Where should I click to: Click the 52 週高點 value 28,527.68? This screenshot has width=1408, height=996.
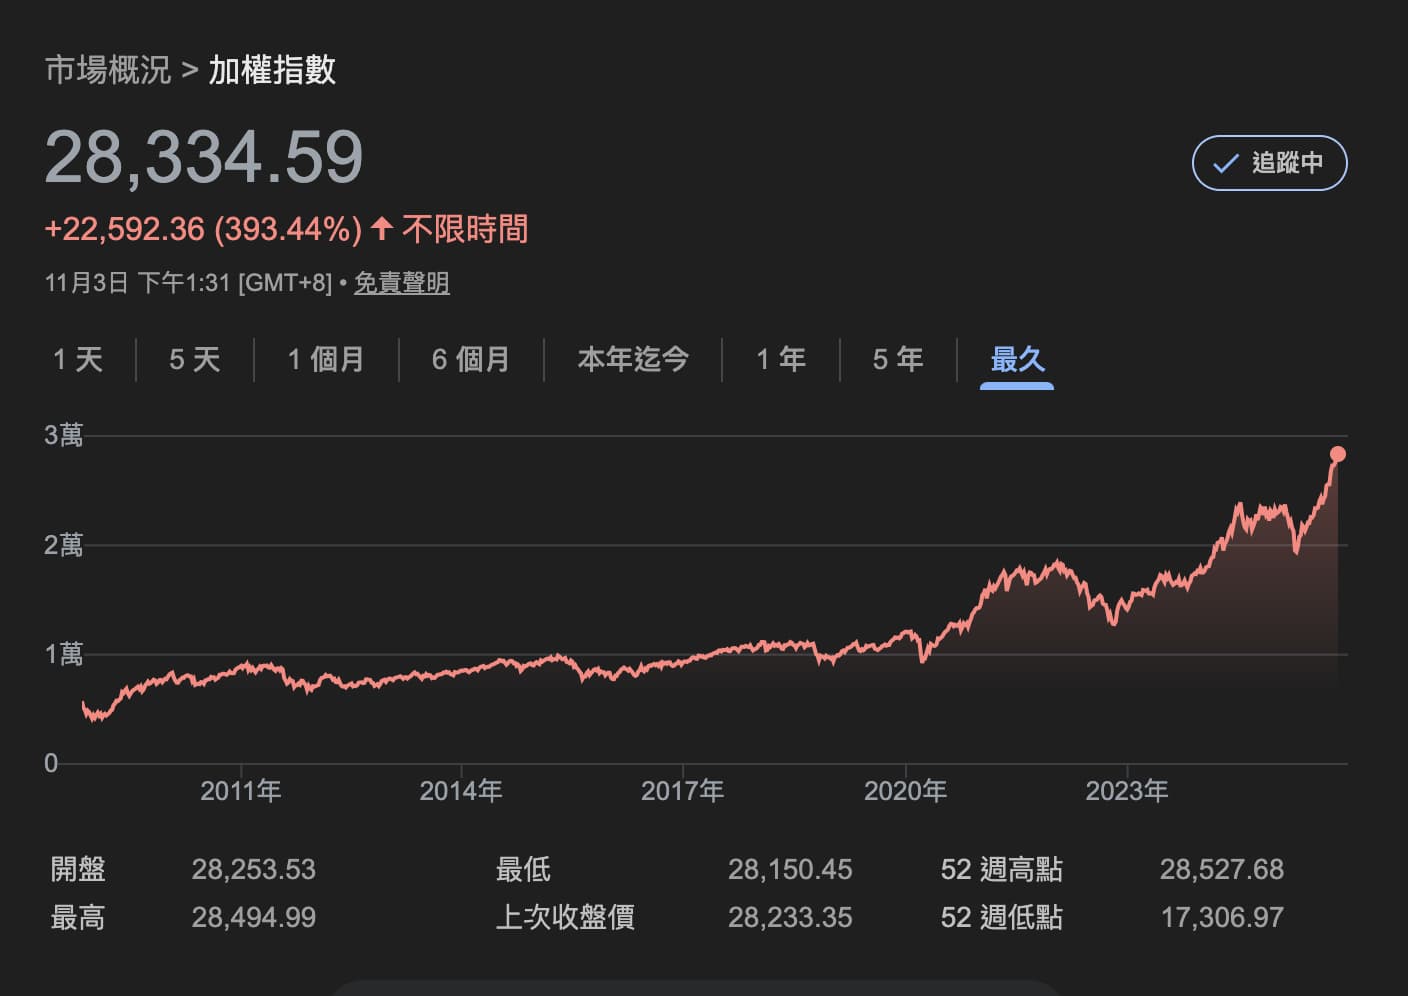pyautogui.click(x=1221, y=869)
